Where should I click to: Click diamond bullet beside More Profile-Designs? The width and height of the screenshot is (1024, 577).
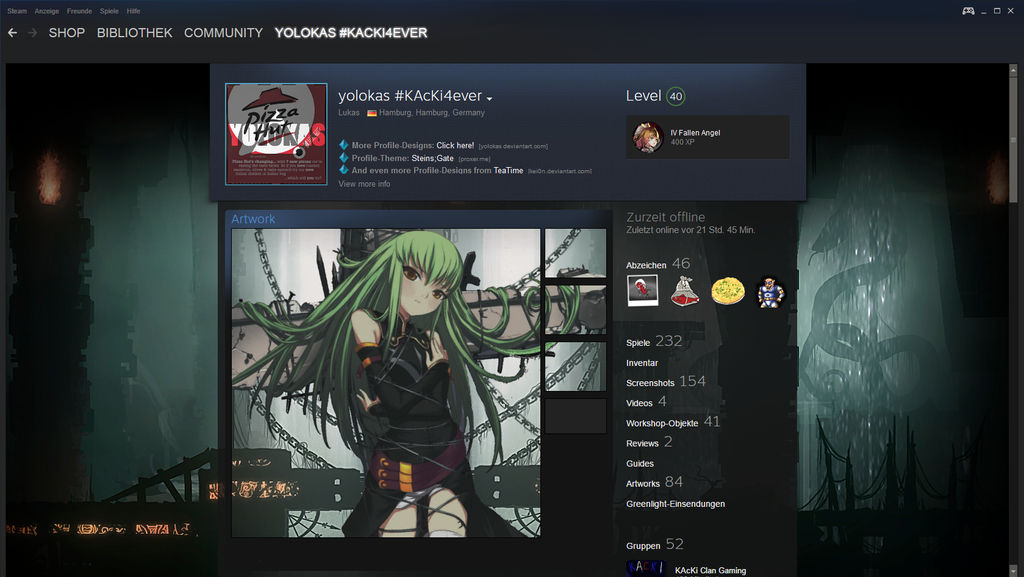coord(344,145)
